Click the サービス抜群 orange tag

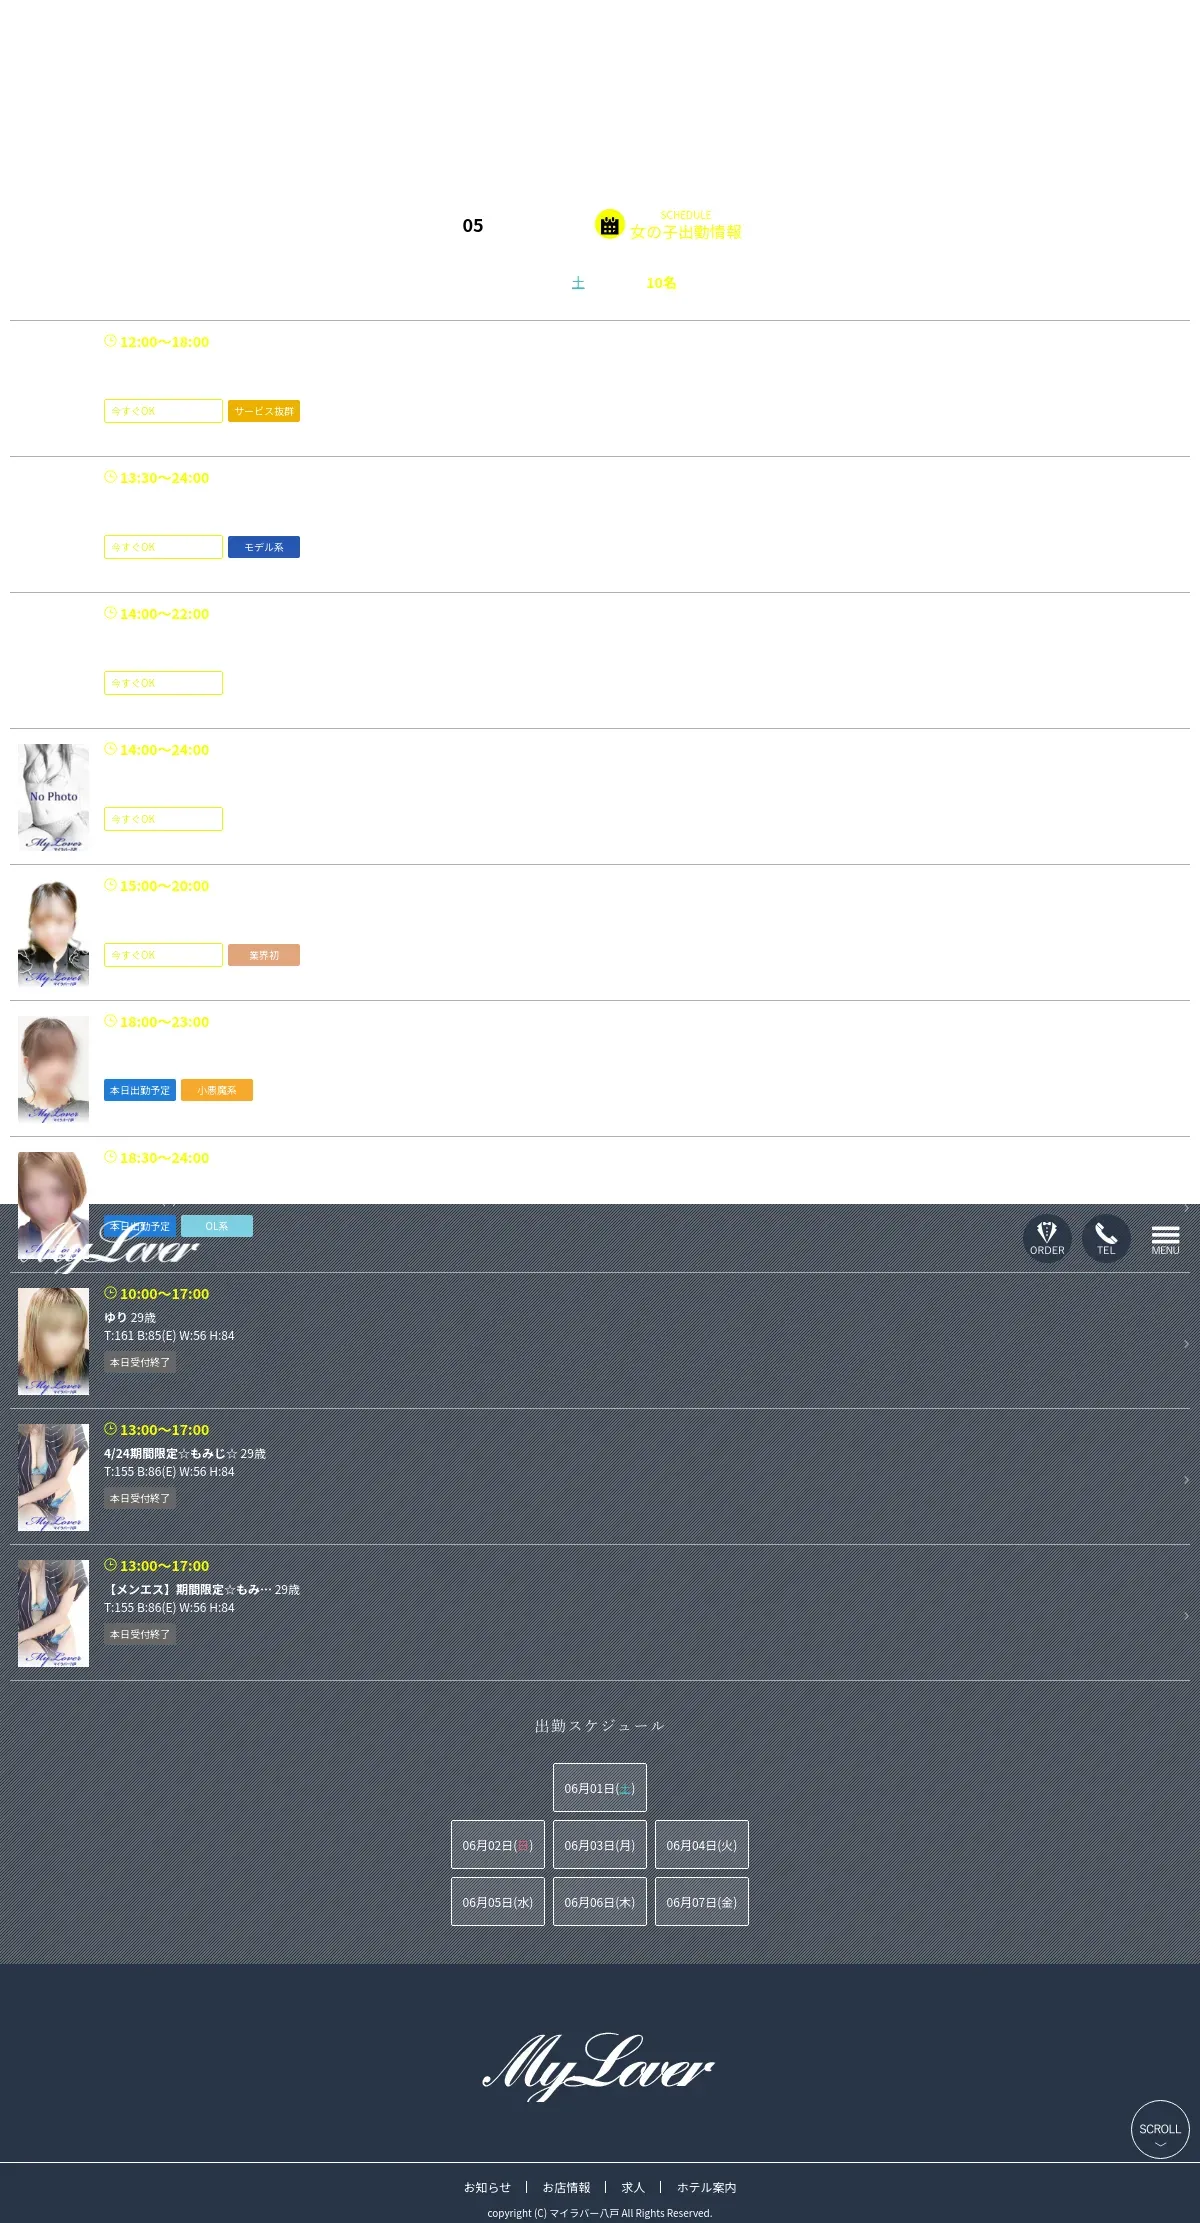pos(264,411)
